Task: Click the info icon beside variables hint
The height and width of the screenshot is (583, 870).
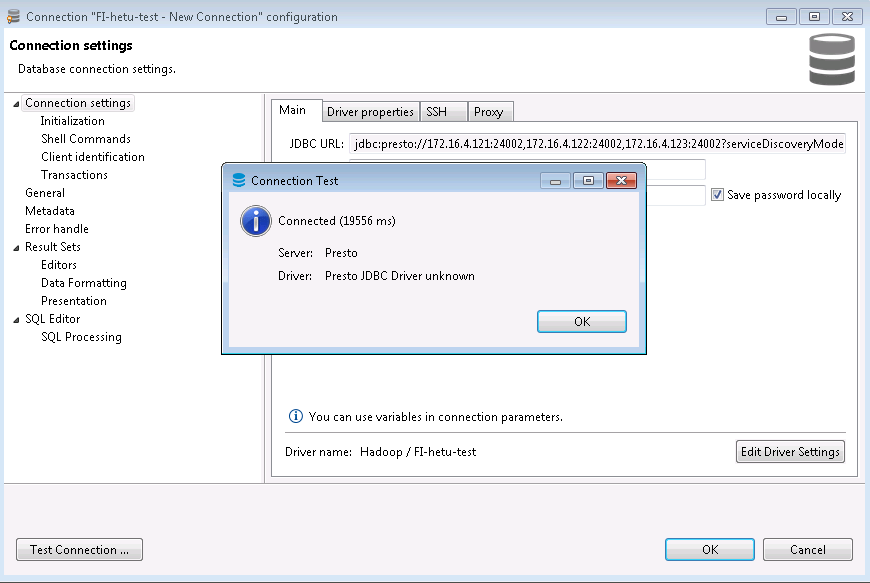Action: pyautogui.click(x=296, y=416)
